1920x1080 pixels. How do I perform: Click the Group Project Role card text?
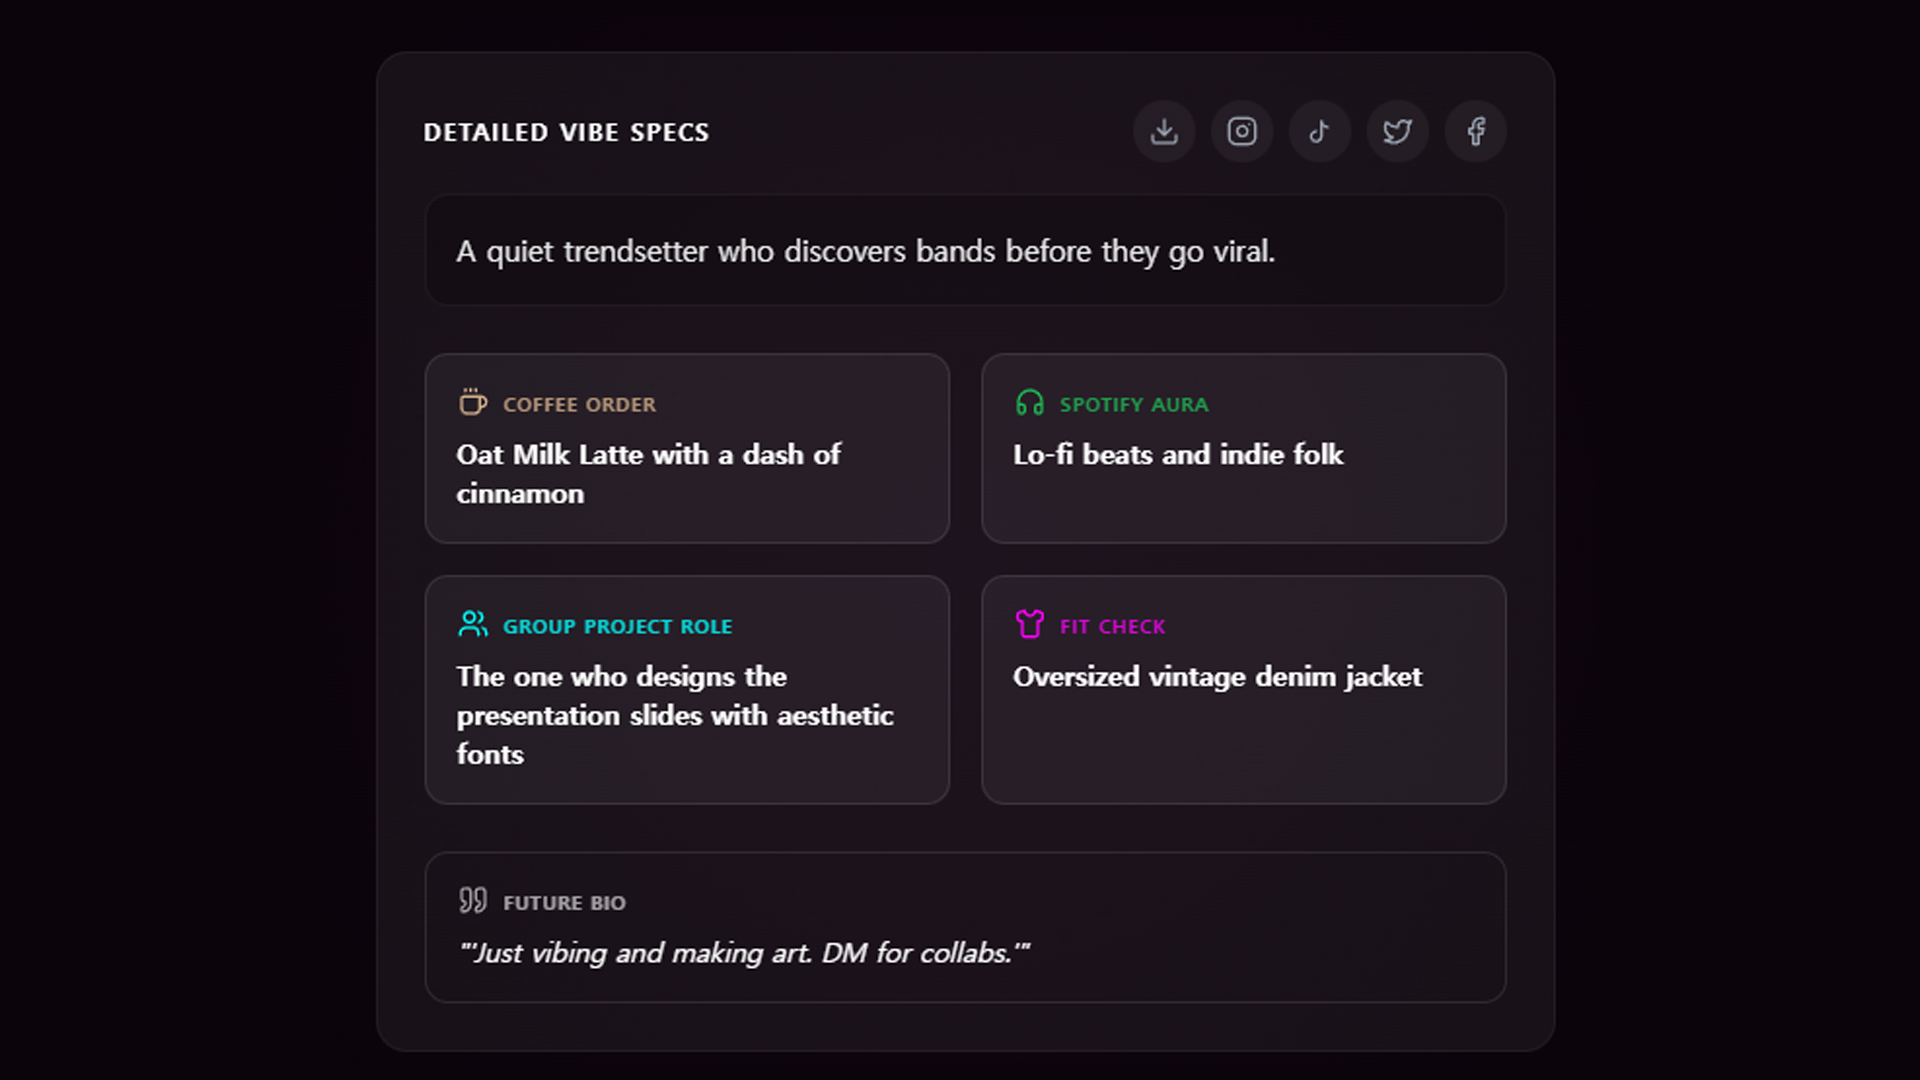point(674,715)
